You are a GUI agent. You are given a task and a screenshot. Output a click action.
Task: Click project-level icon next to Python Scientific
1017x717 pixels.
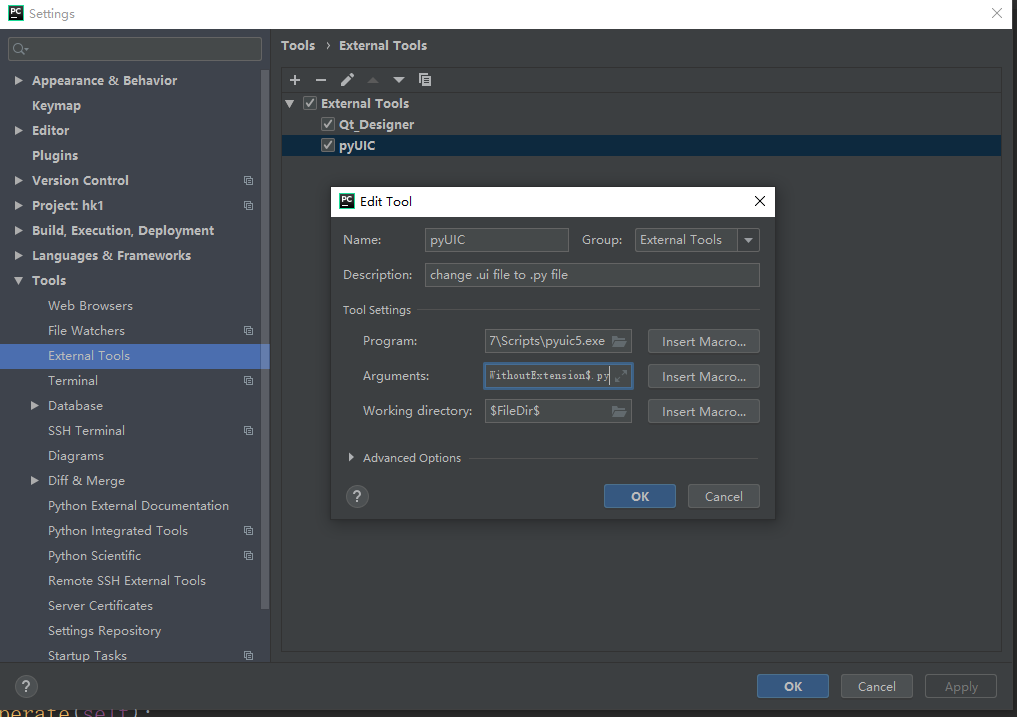248,556
